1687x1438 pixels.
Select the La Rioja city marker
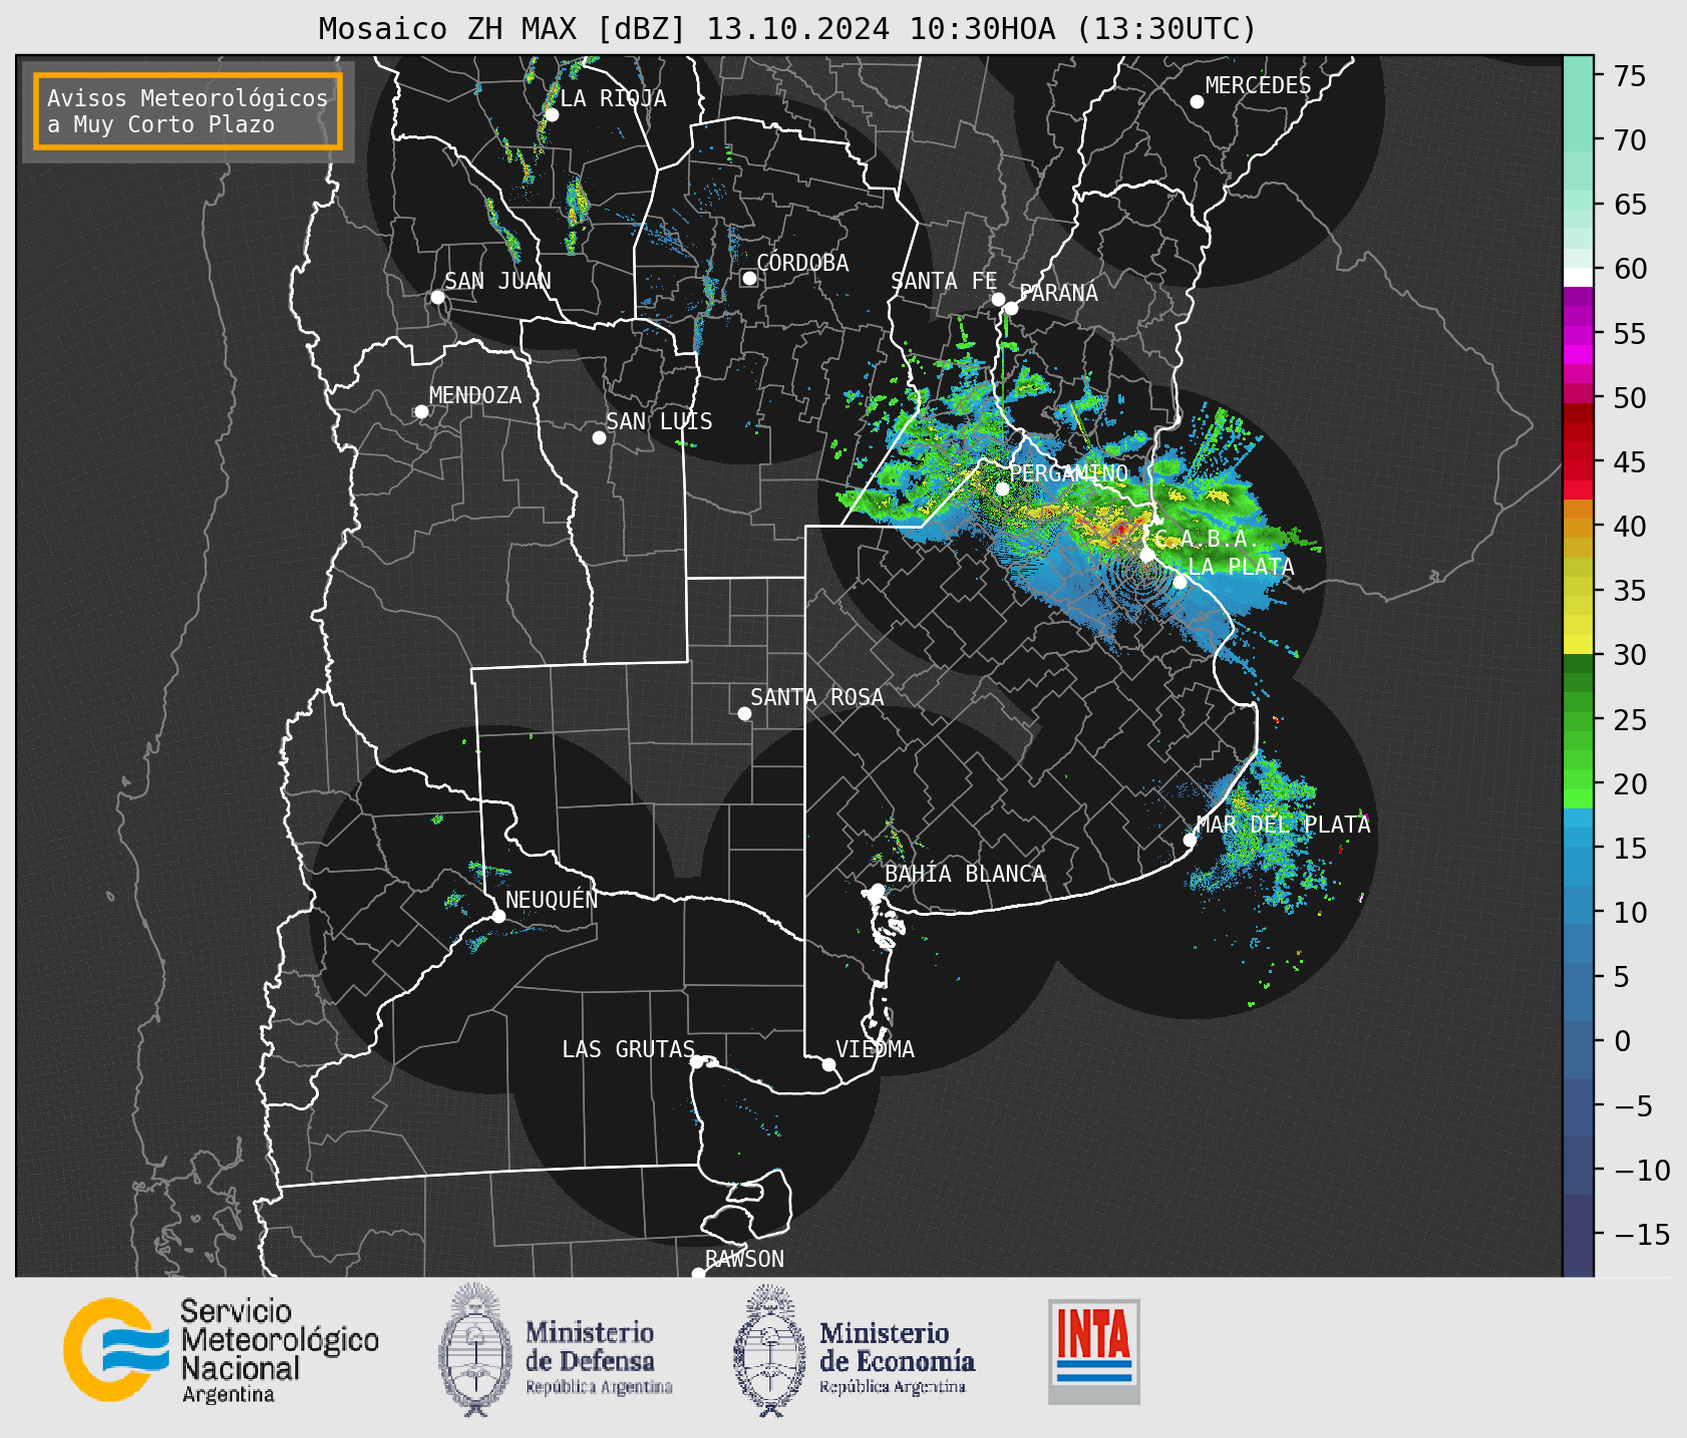551,115
